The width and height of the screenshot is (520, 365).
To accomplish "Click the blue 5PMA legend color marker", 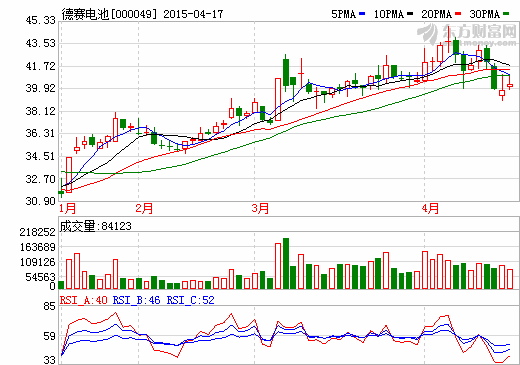I will click(x=362, y=14).
